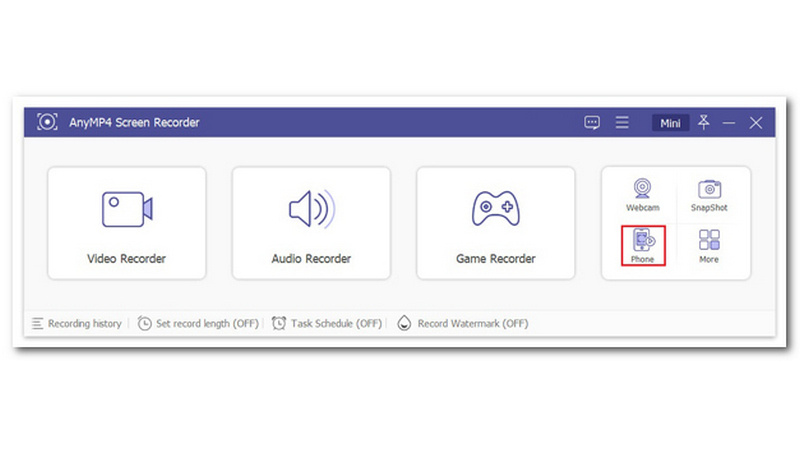This screenshot has width=800, height=458.
Task: Open the Audio Recorder card
Action: coord(311,223)
